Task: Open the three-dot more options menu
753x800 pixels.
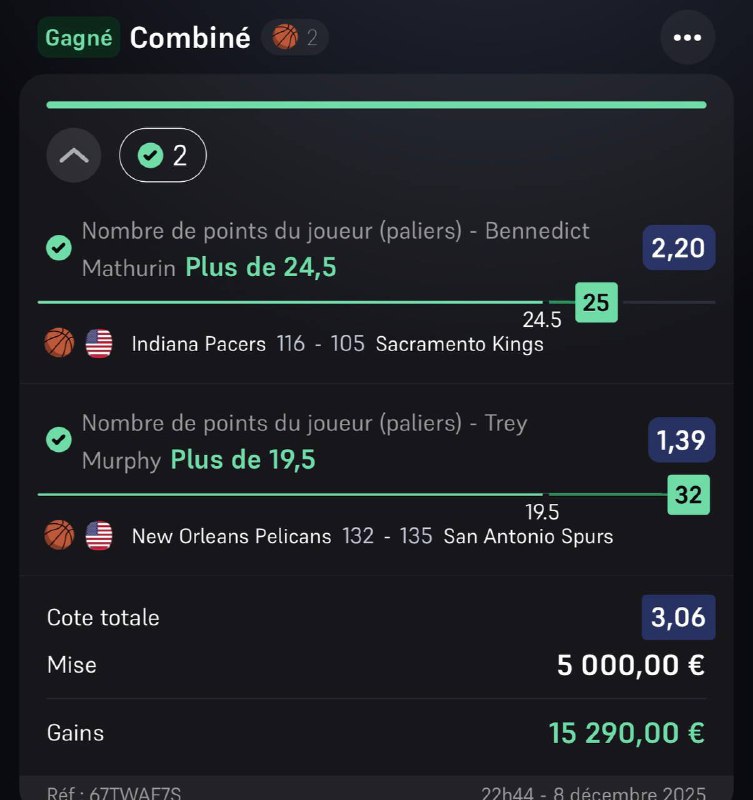Action: pos(687,38)
